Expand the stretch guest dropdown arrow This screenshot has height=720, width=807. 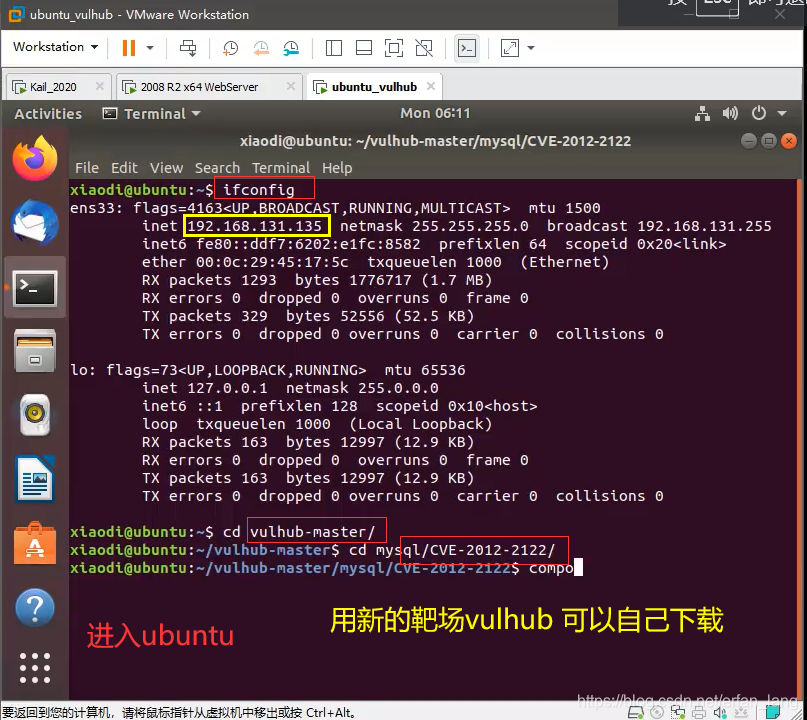(x=531, y=48)
